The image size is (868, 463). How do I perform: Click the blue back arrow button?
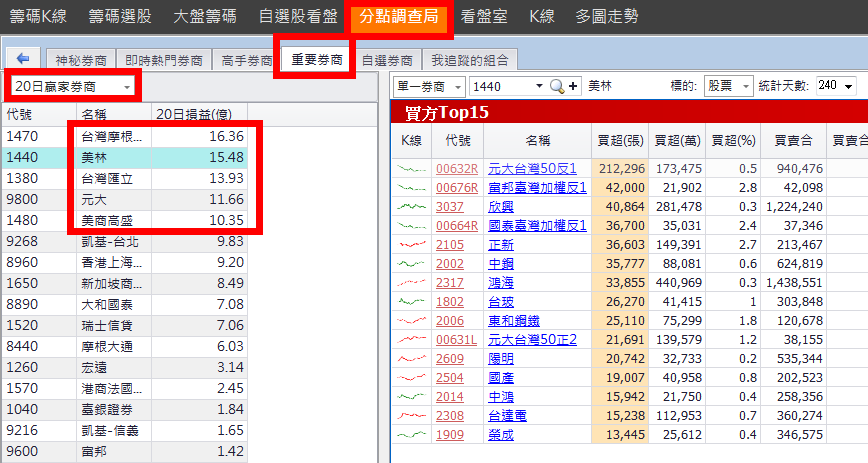[x=22, y=59]
